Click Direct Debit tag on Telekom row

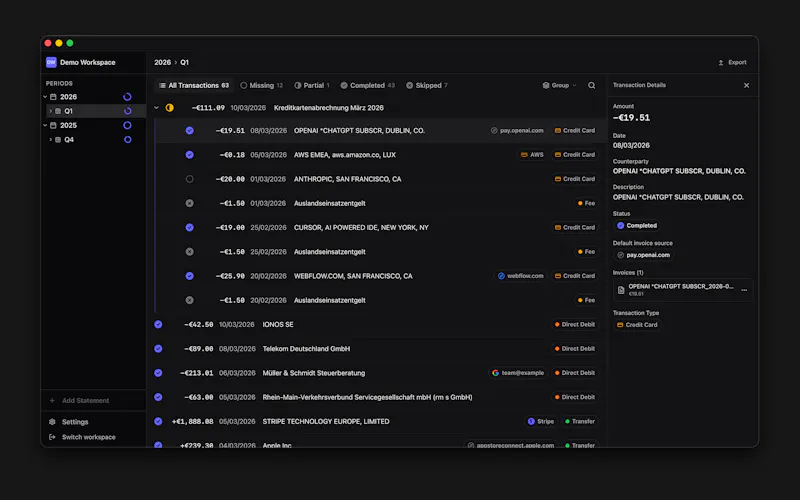point(574,348)
